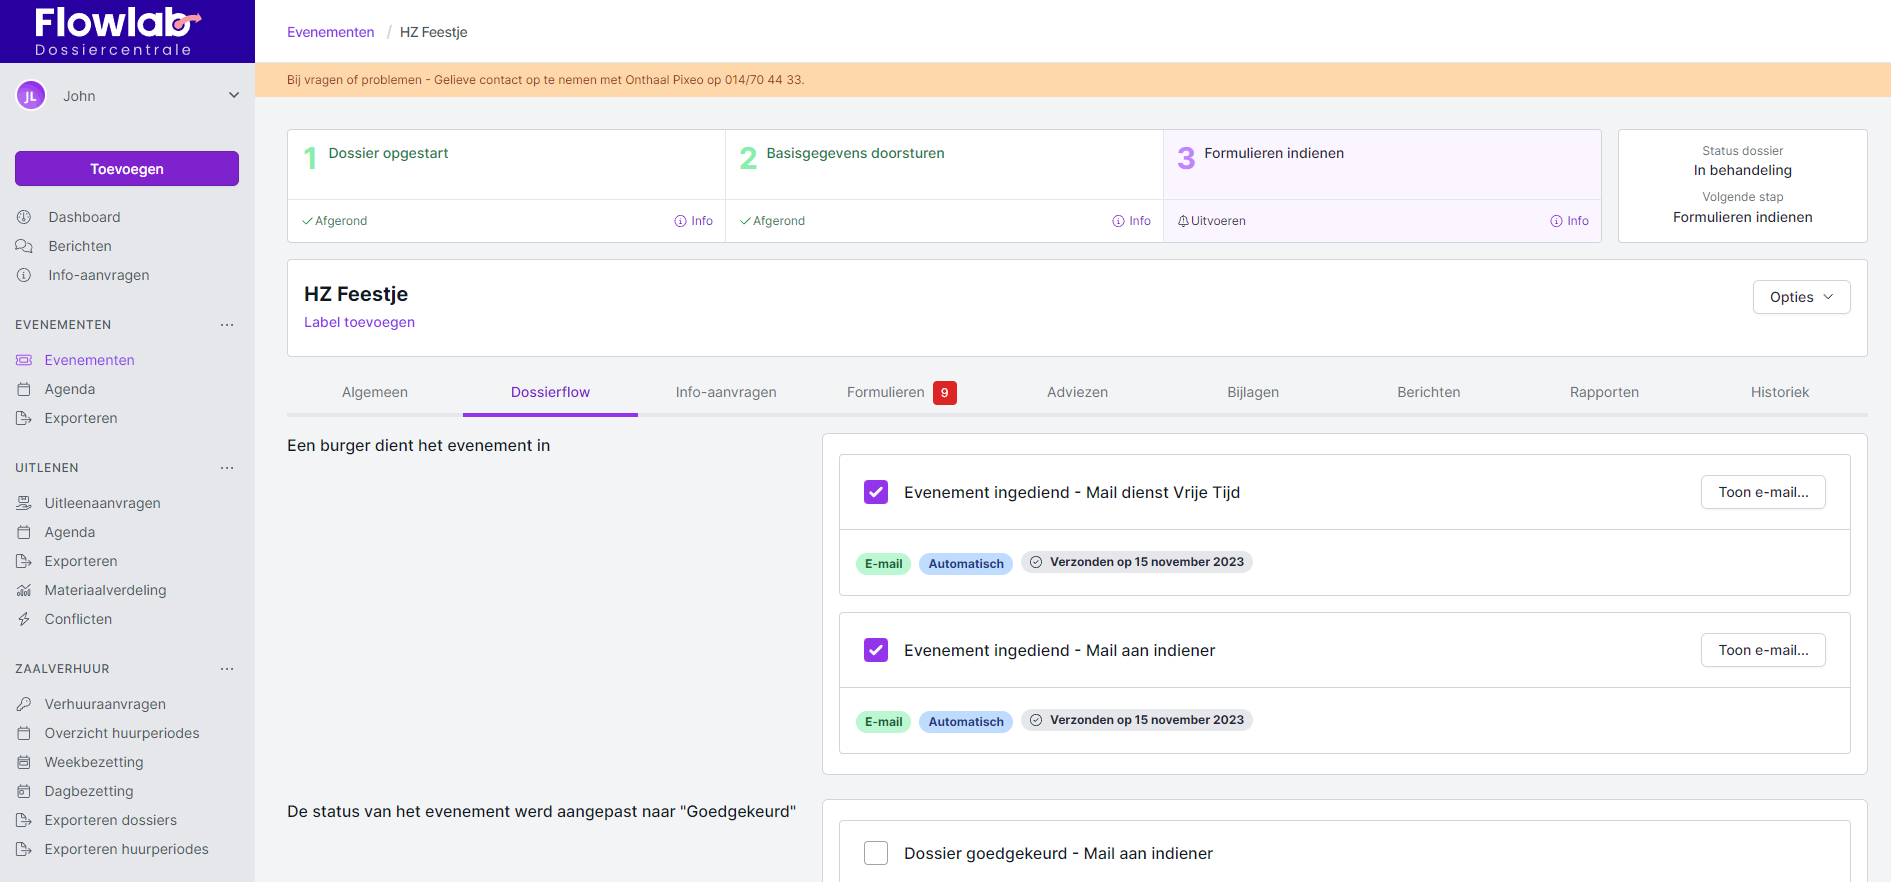The height and width of the screenshot is (882, 1891).
Task: Click the Materiaalverdeling chart icon
Action: [24, 590]
